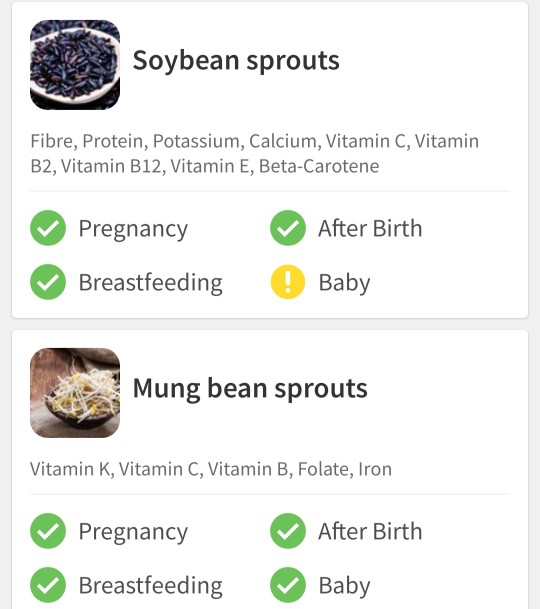Select Pregnancy label under Soybean sprouts
The image size is (540, 609).
pos(133,229)
